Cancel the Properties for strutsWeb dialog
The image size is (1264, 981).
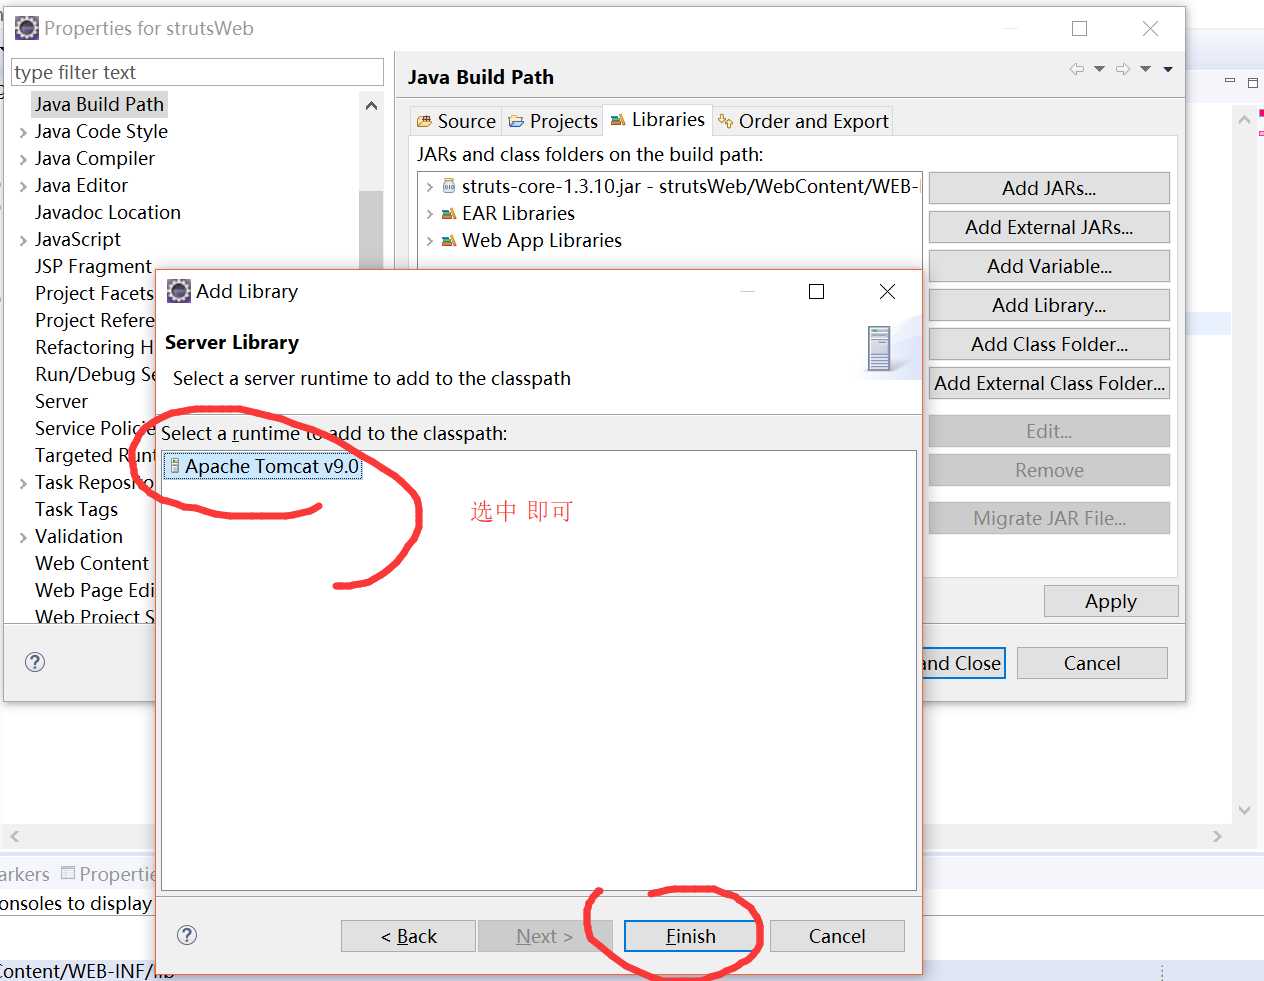click(1092, 663)
